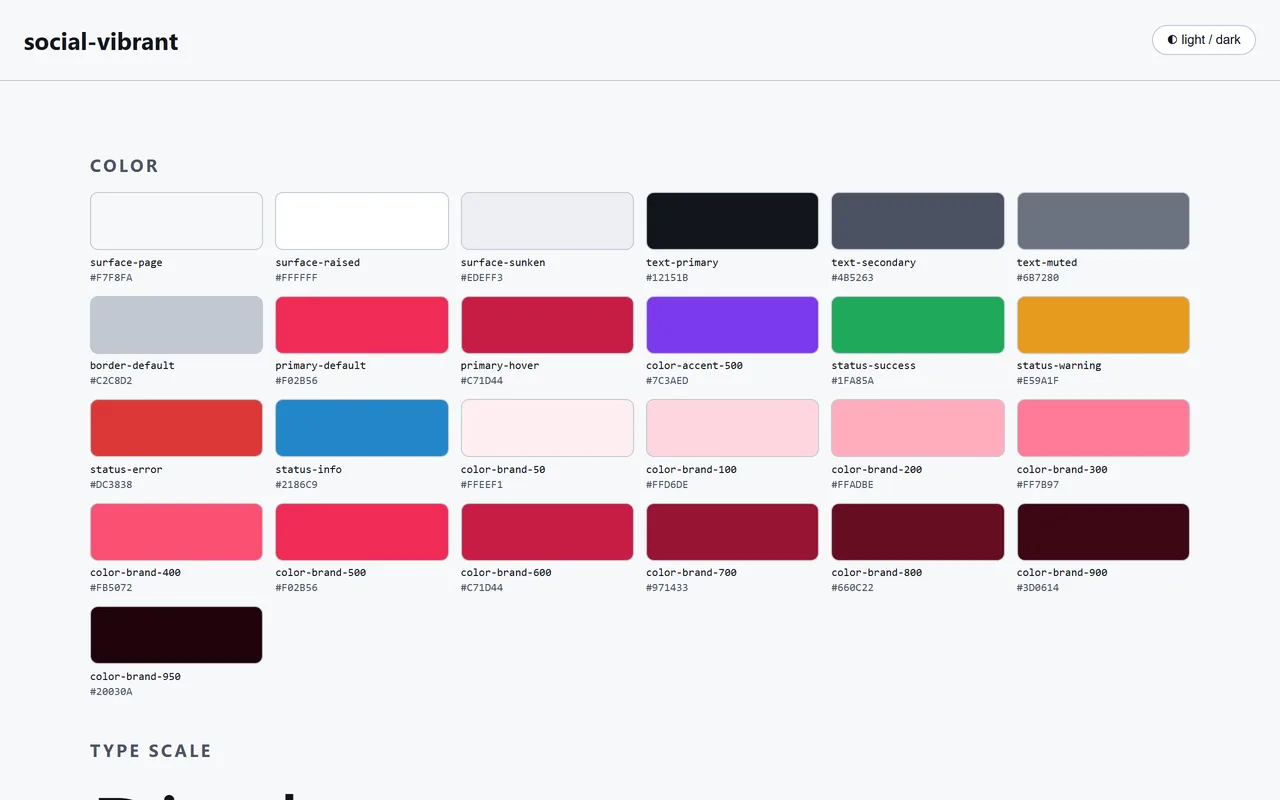Click the status-warning label text
Screen dimensions: 1280x800
tap(1059, 366)
